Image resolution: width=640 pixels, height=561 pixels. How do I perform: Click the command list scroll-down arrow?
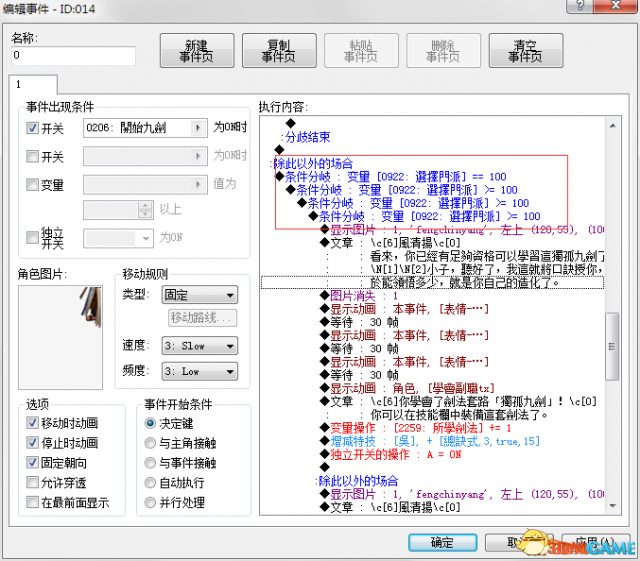[x=613, y=506]
